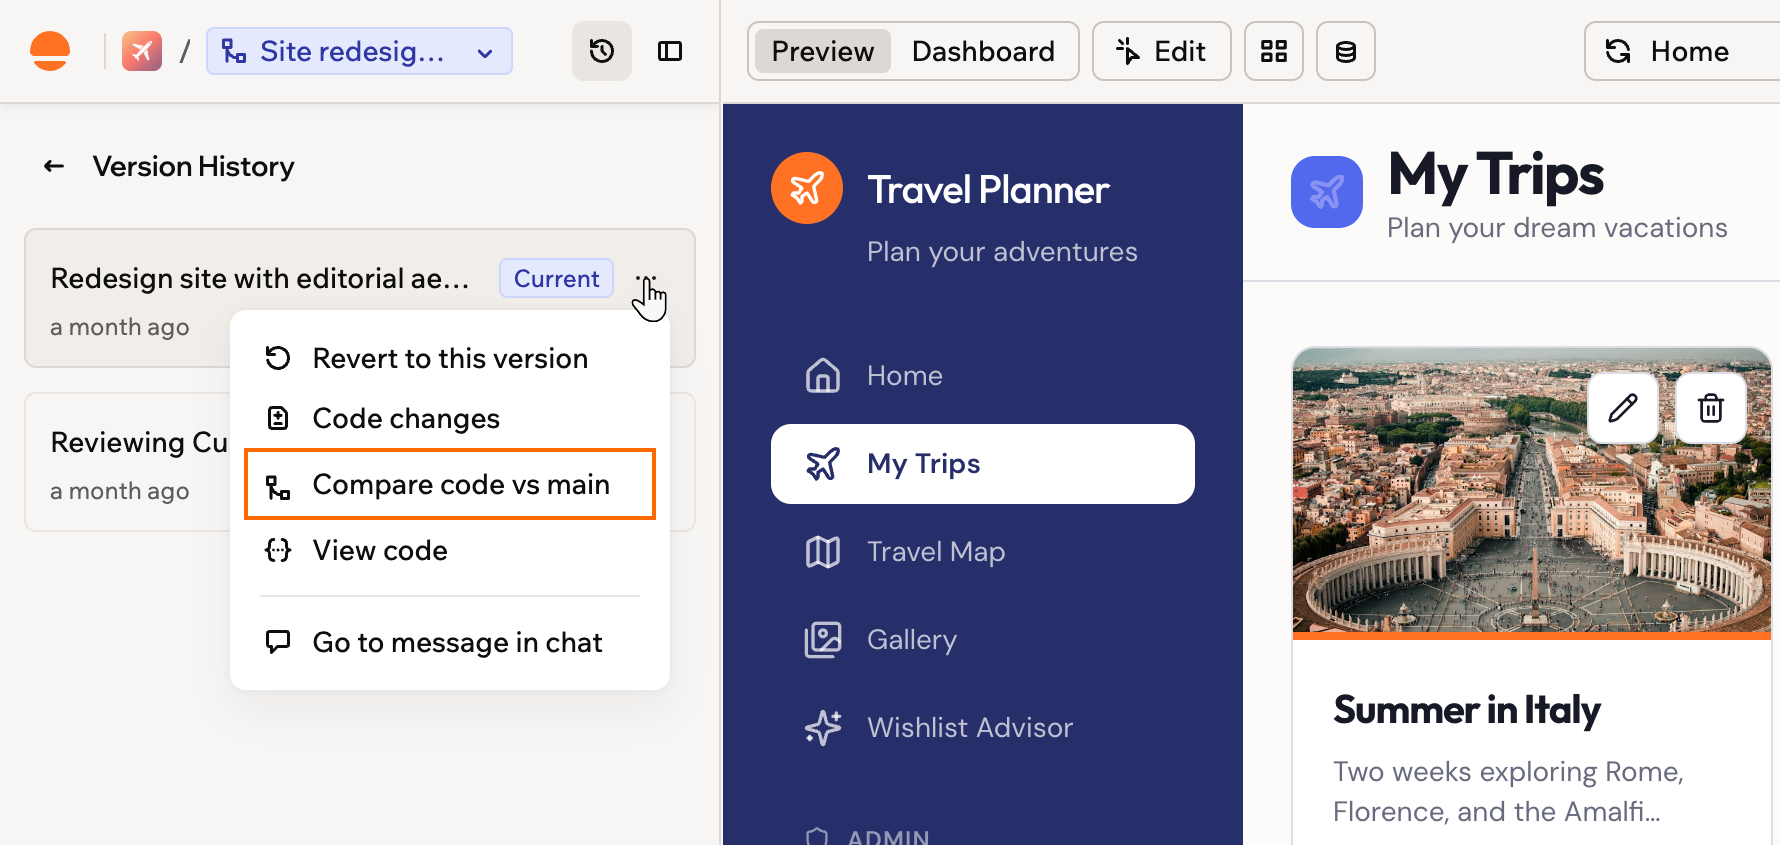Select Compare code vs main option
1780x845 pixels.
450,484
